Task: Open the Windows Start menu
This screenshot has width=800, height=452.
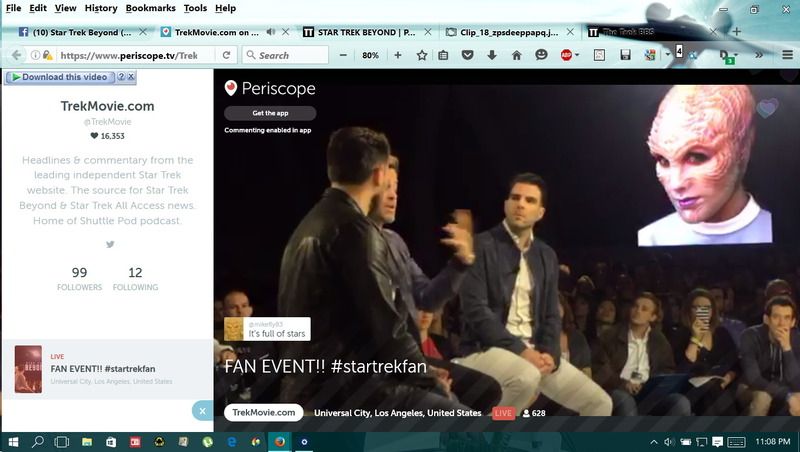Action: 13,442
